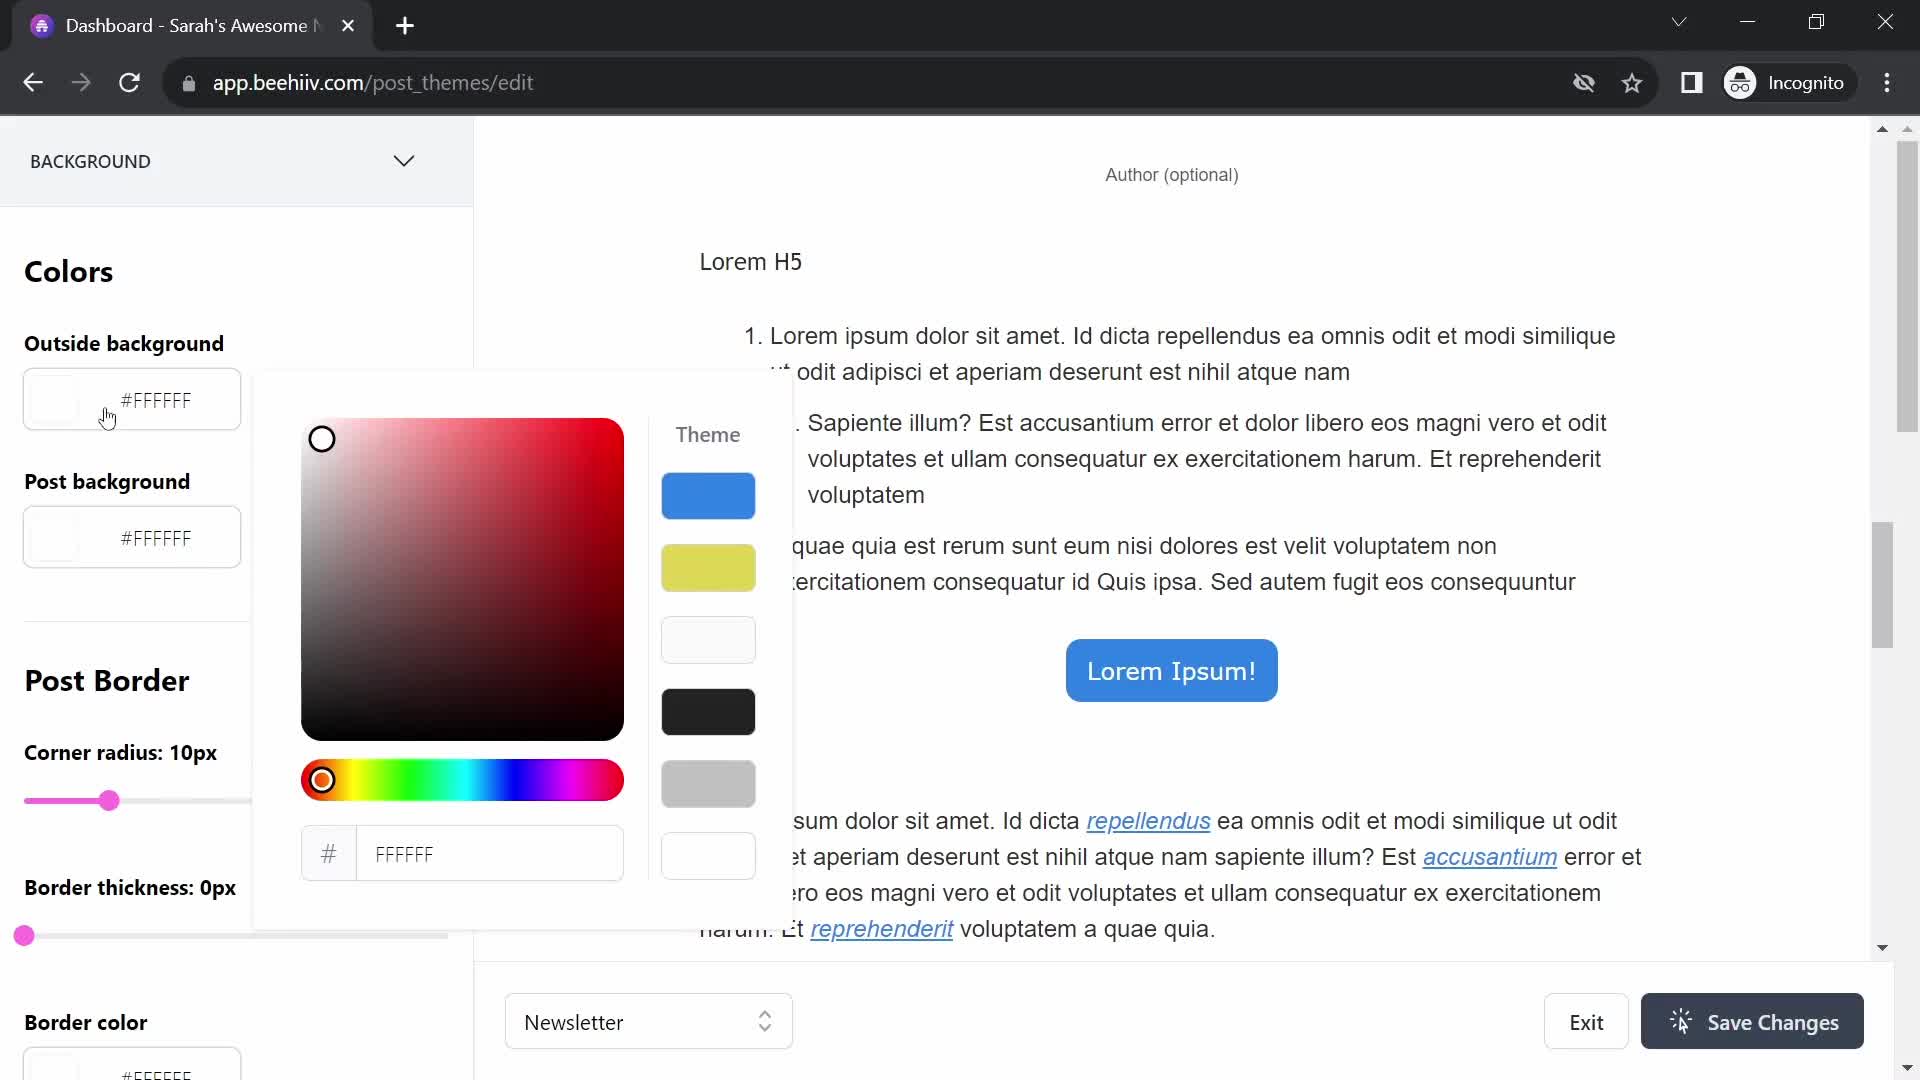Click the Exit button
The height and width of the screenshot is (1080, 1920).
1585,1022
